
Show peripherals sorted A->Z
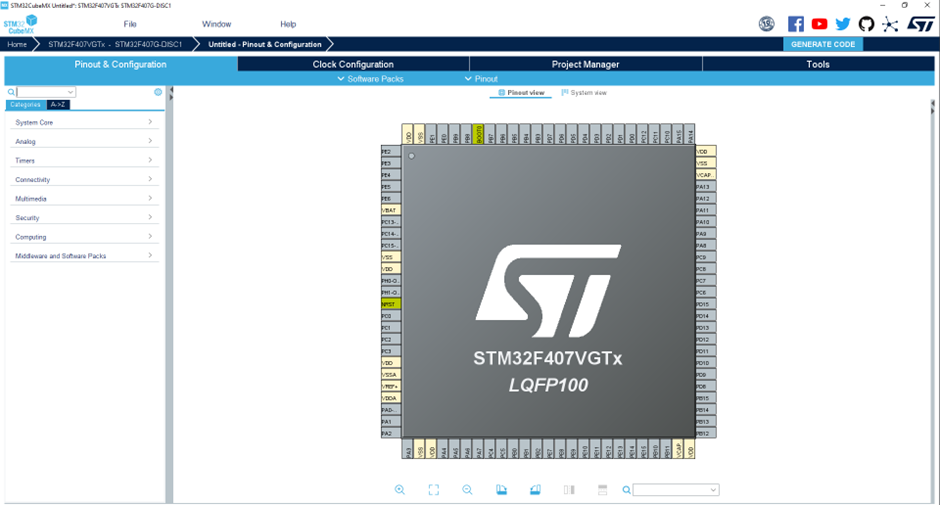[x=58, y=104]
